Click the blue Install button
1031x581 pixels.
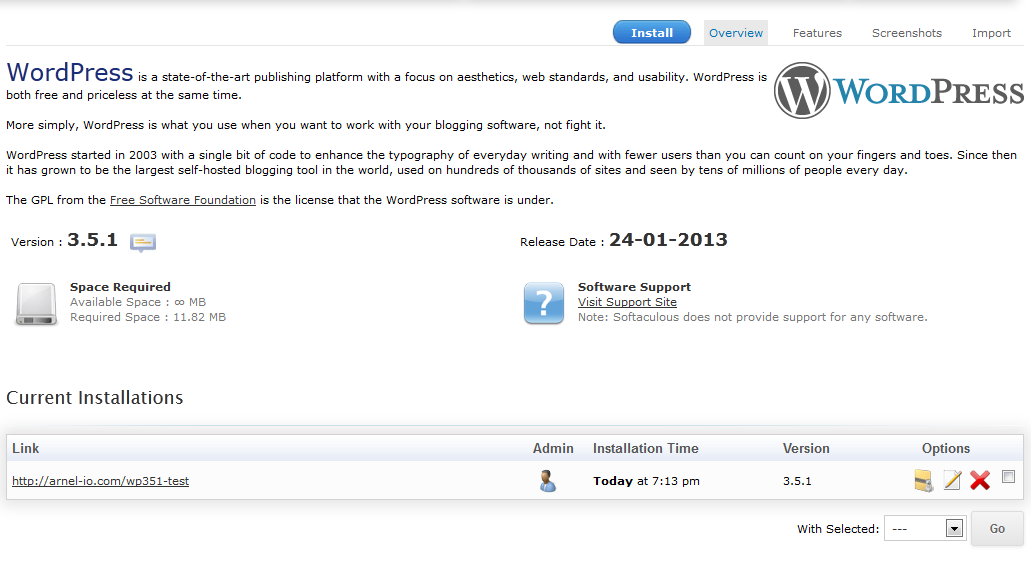pyautogui.click(x=651, y=33)
